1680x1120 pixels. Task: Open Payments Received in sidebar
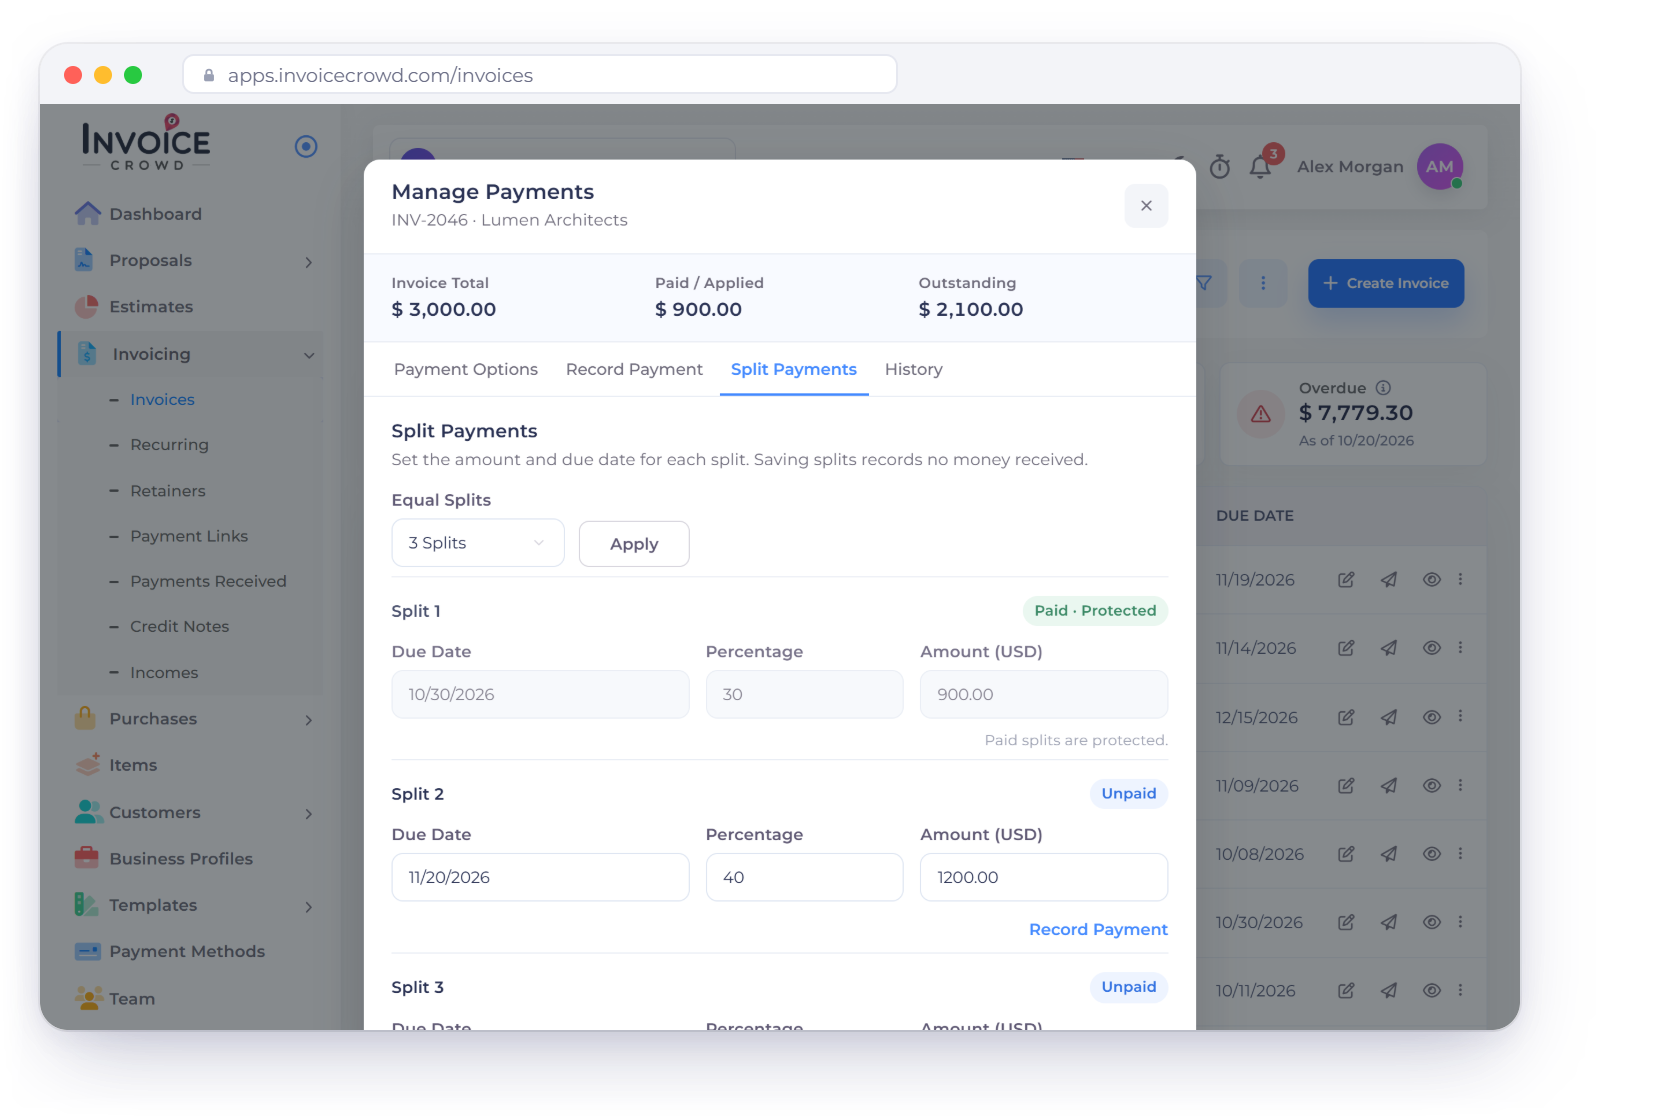tap(208, 581)
